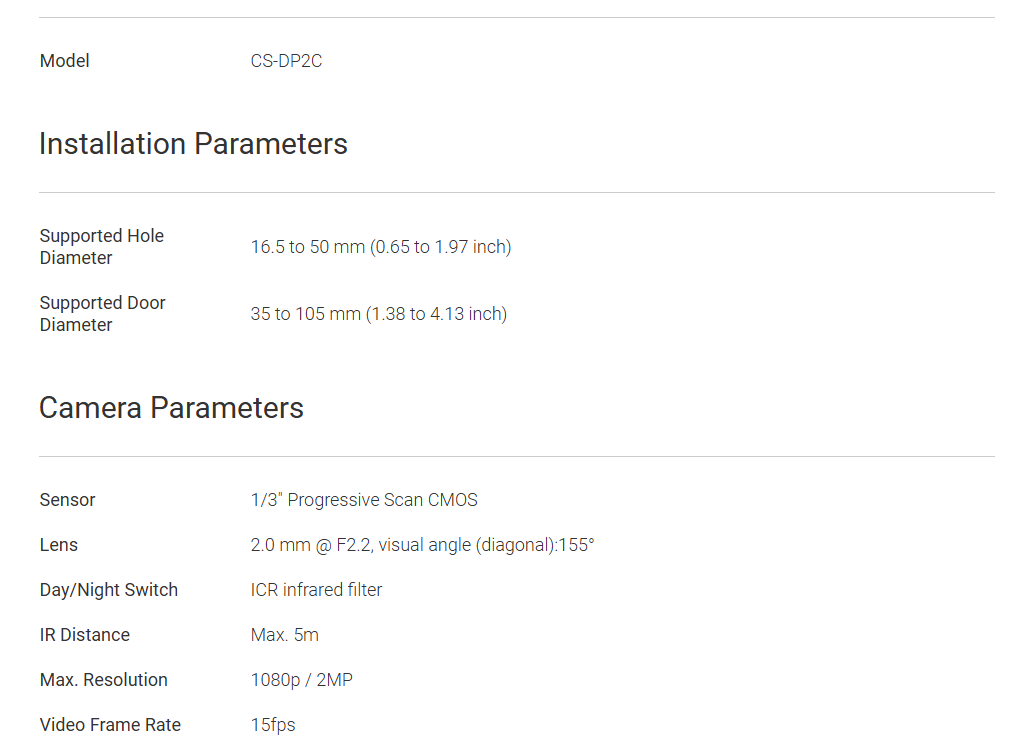
Task: Click the Installation Parameters heading
Action: 193,144
